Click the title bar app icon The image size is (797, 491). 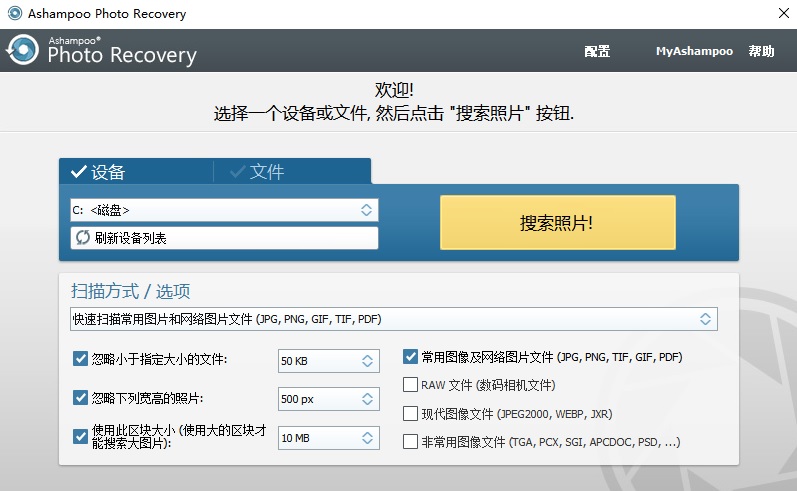coord(15,13)
